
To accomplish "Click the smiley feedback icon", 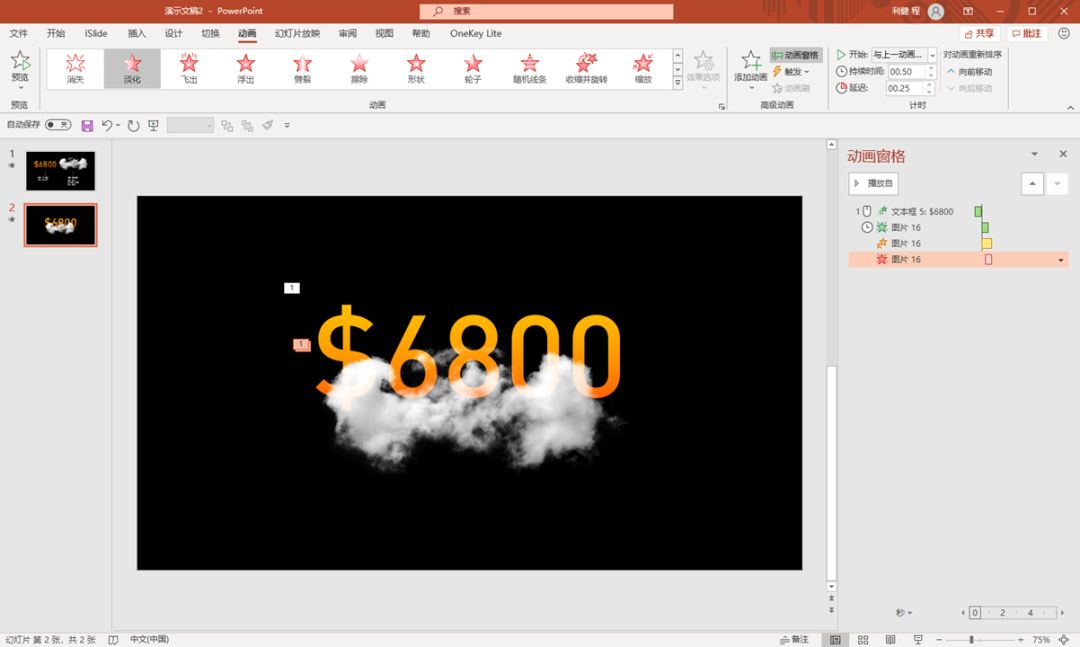I will click(x=1063, y=33).
